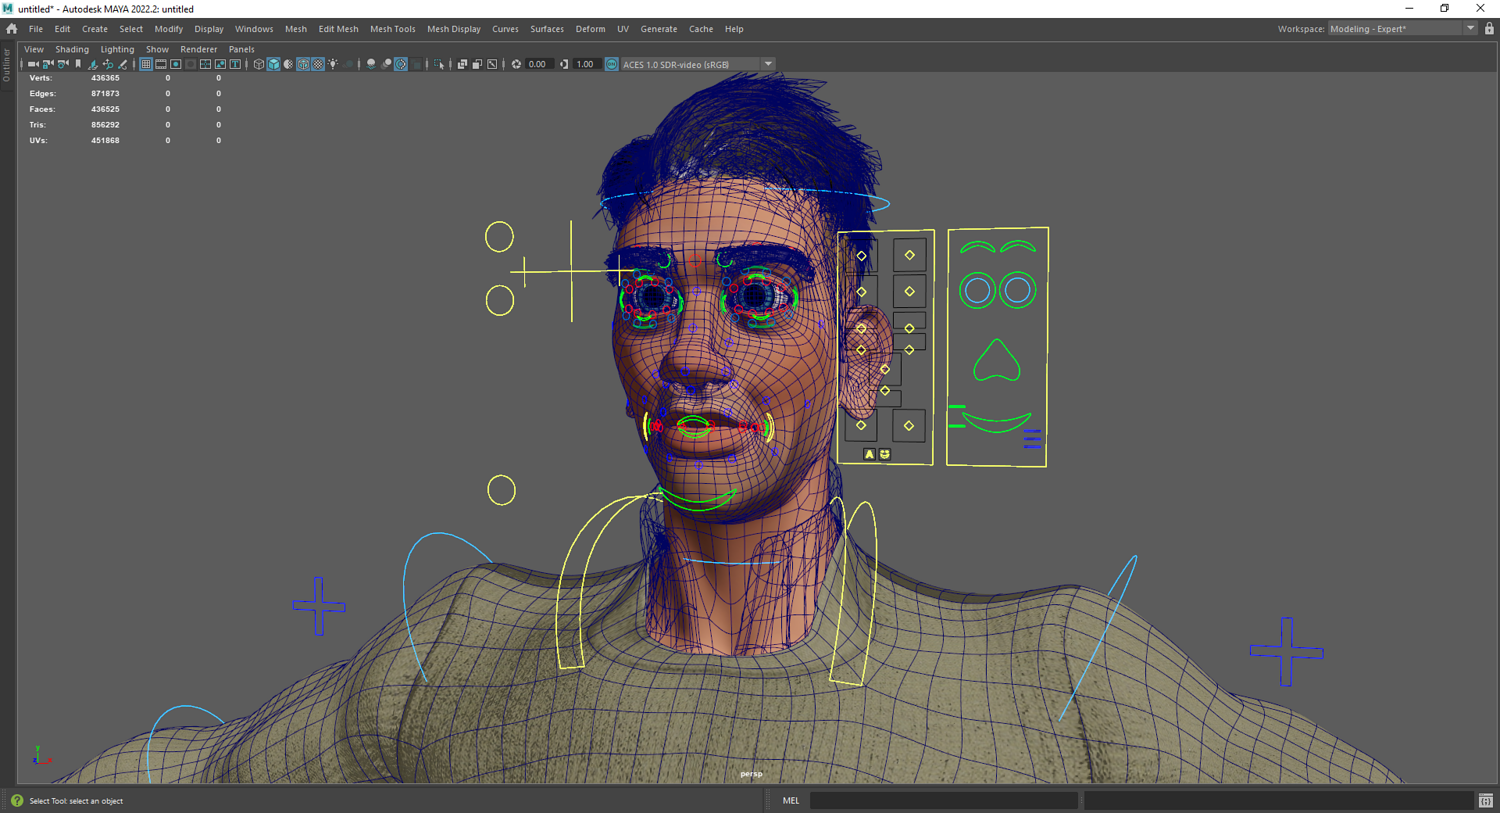Image resolution: width=1500 pixels, height=813 pixels.
Task: Open the Edit Mesh menu
Action: [x=338, y=29]
